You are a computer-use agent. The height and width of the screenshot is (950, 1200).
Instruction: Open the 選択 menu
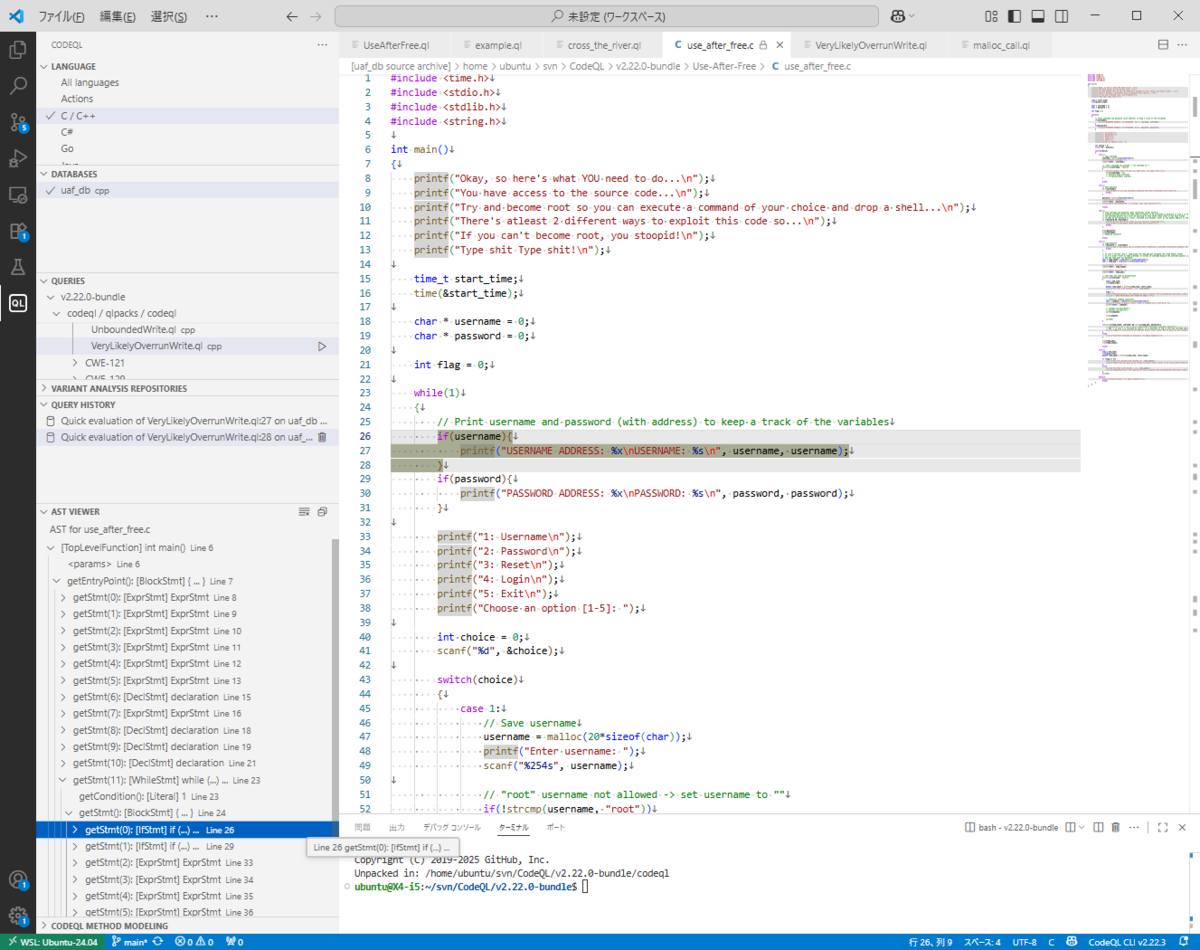click(168, 17)
